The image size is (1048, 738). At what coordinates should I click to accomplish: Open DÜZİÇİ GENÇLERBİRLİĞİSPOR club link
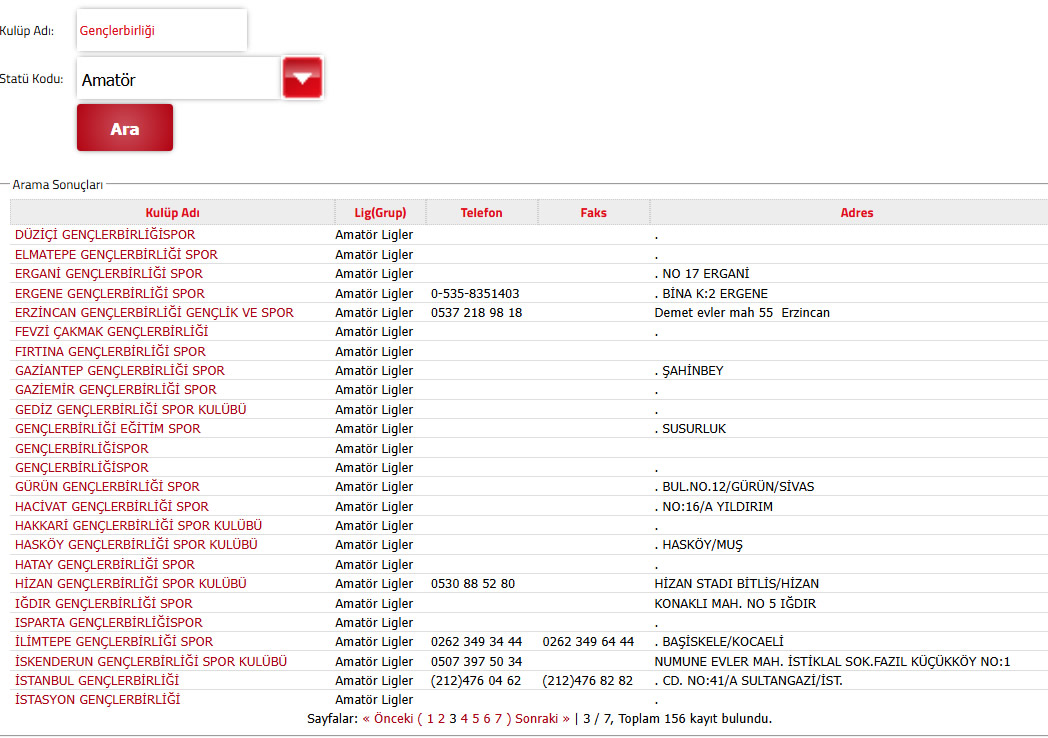pyautogui.click(x=105, y=235)
